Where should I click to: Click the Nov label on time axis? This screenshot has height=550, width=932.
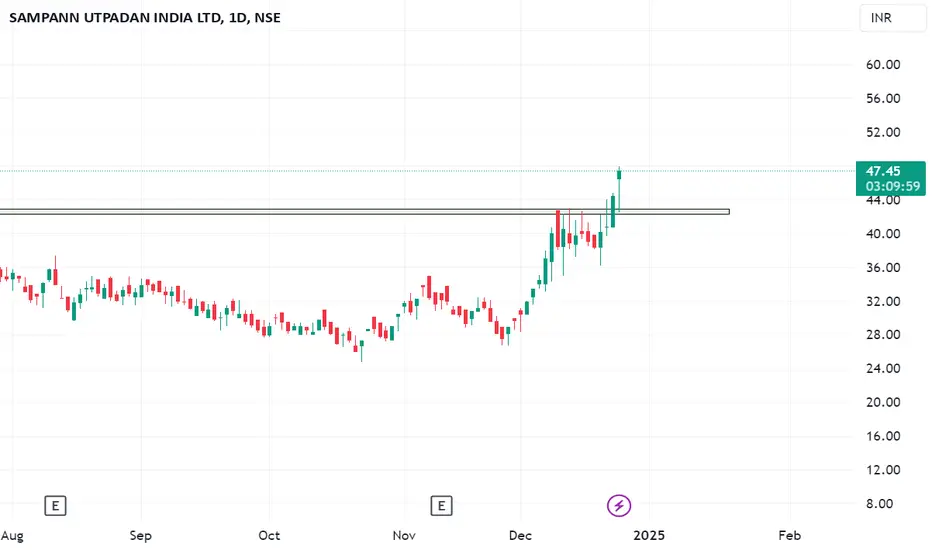[404, 536]
